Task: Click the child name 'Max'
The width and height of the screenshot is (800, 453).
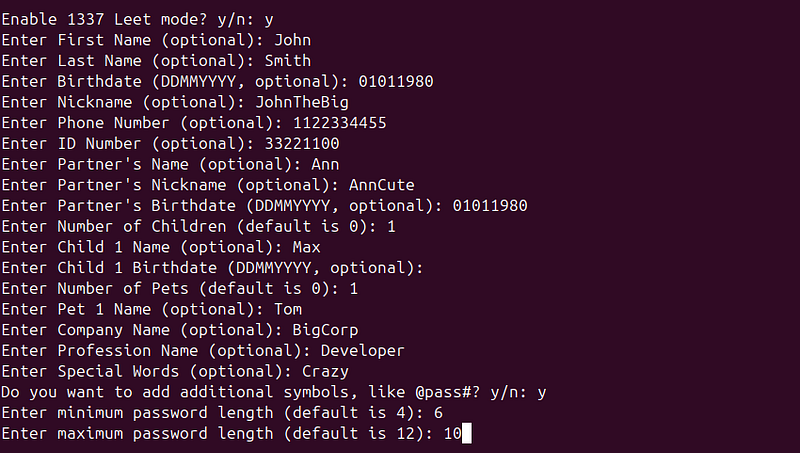Action: [x=307, y=247]
